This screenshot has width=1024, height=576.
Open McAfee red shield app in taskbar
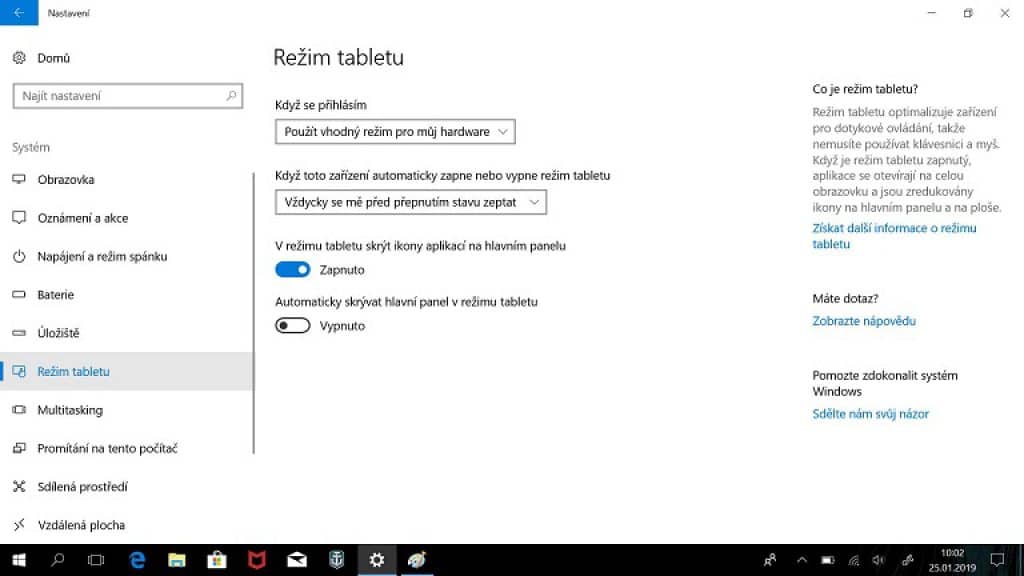(257, 560)
